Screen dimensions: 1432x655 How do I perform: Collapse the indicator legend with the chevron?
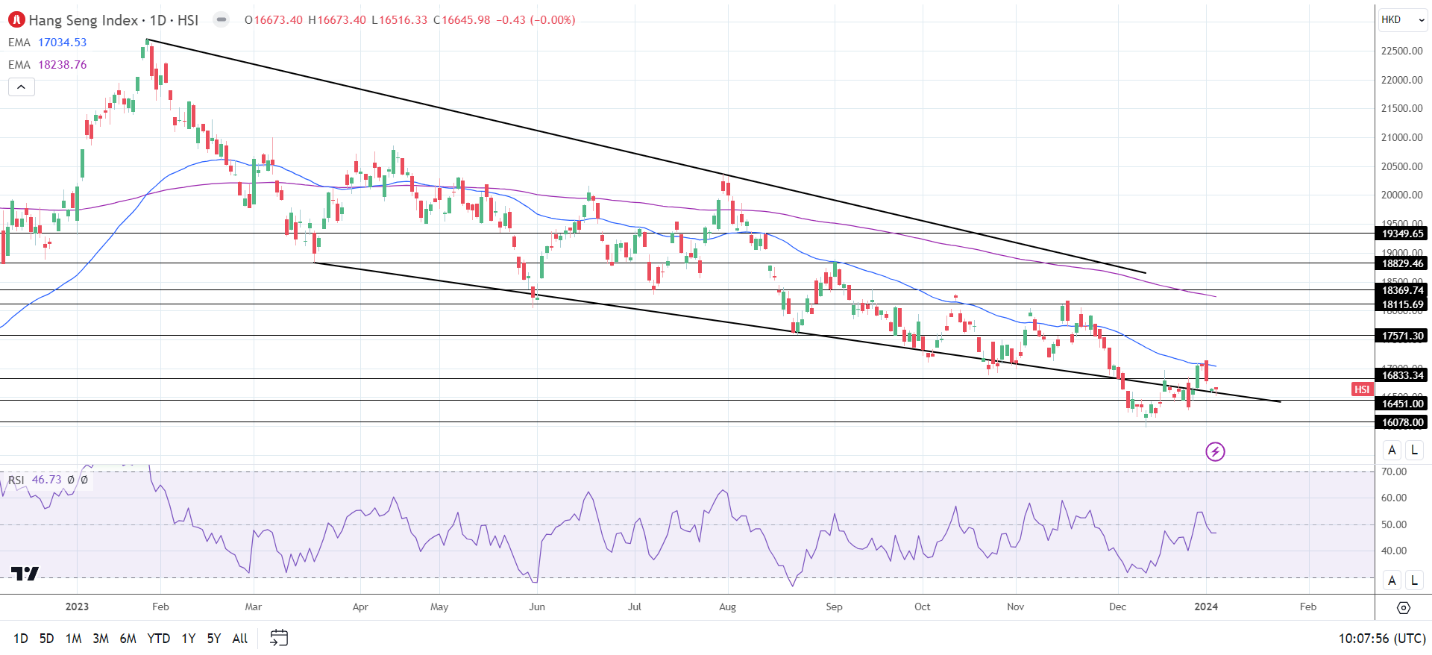(x=21, y=87)
